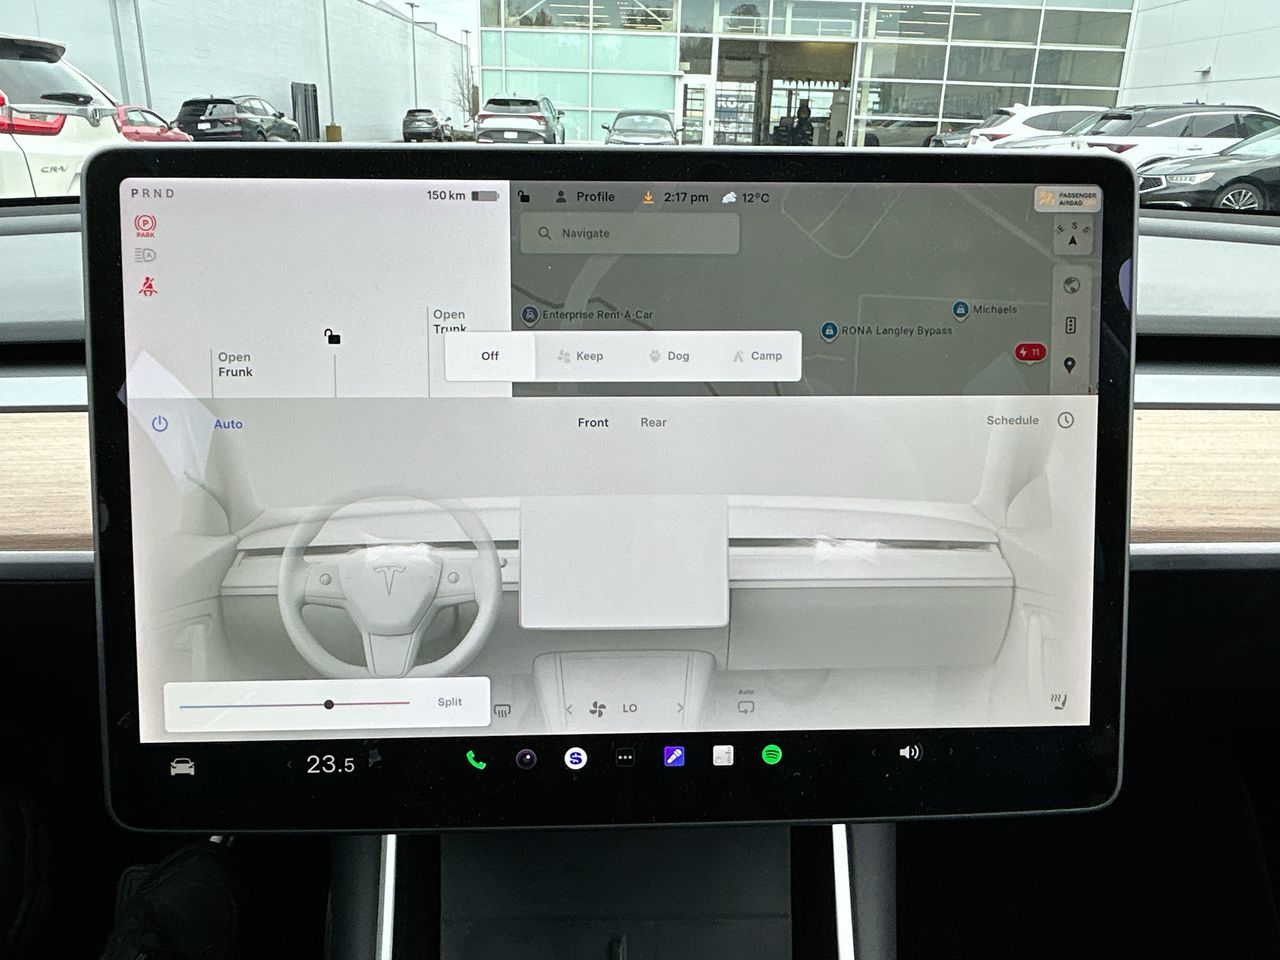Viewport: 1280px width, 960px height.
Task: Turn cabin overheat protection Off
Action: 489,355
